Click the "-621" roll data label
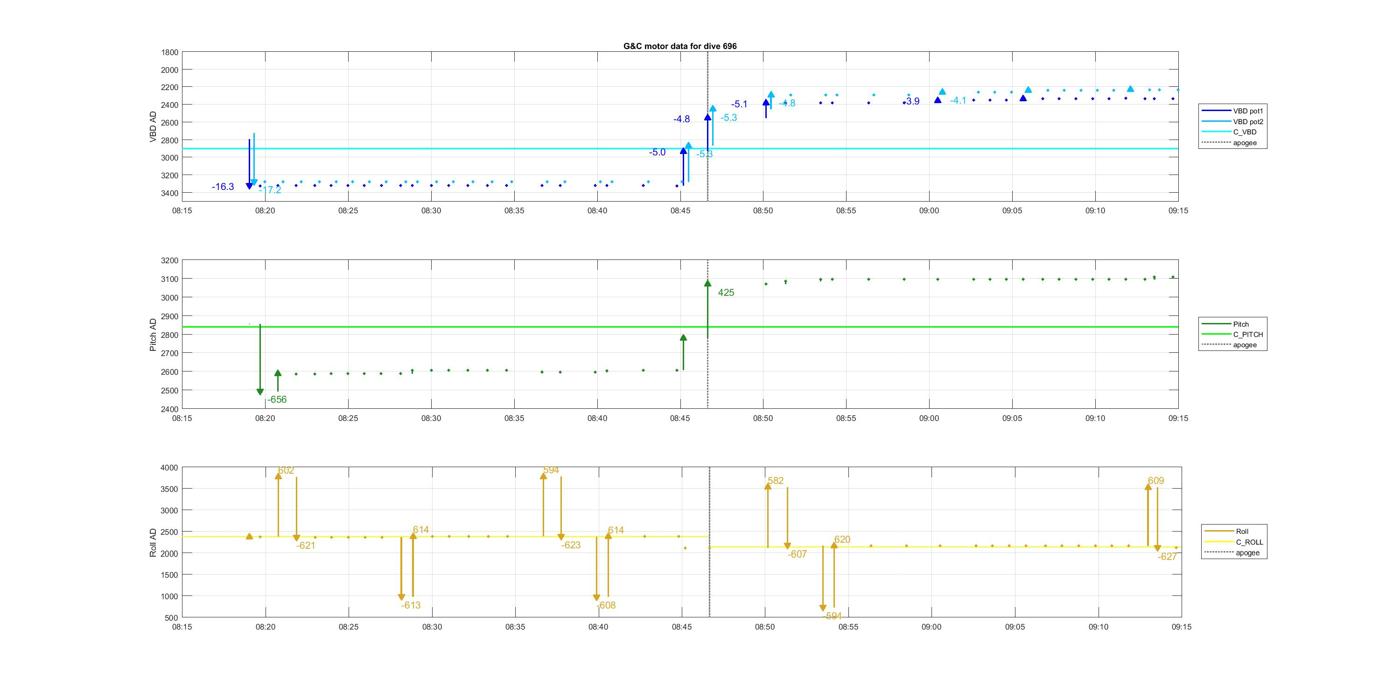The width and height of the screenshot is (1400, 693). (x=305, y=546)
